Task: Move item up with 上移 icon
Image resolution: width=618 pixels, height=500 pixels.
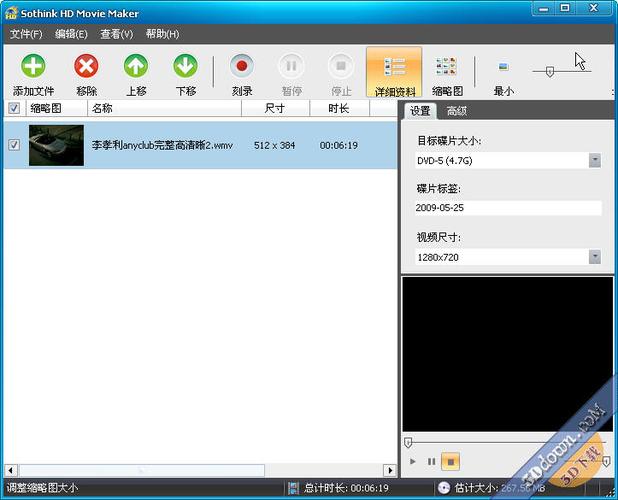Action: click(136, 66)
